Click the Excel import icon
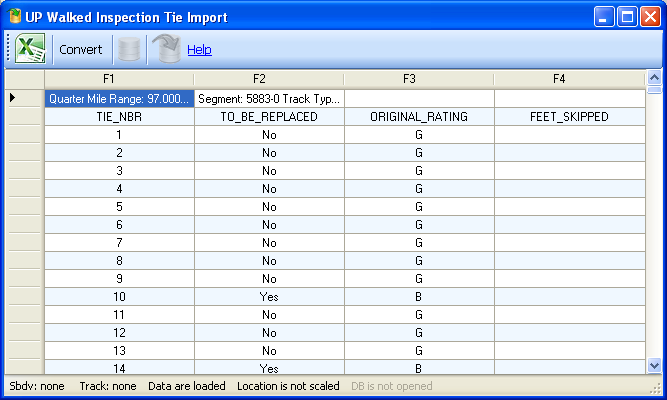This screenshot has width=667, height=400. pyautogui.click(x=29, y=49)
